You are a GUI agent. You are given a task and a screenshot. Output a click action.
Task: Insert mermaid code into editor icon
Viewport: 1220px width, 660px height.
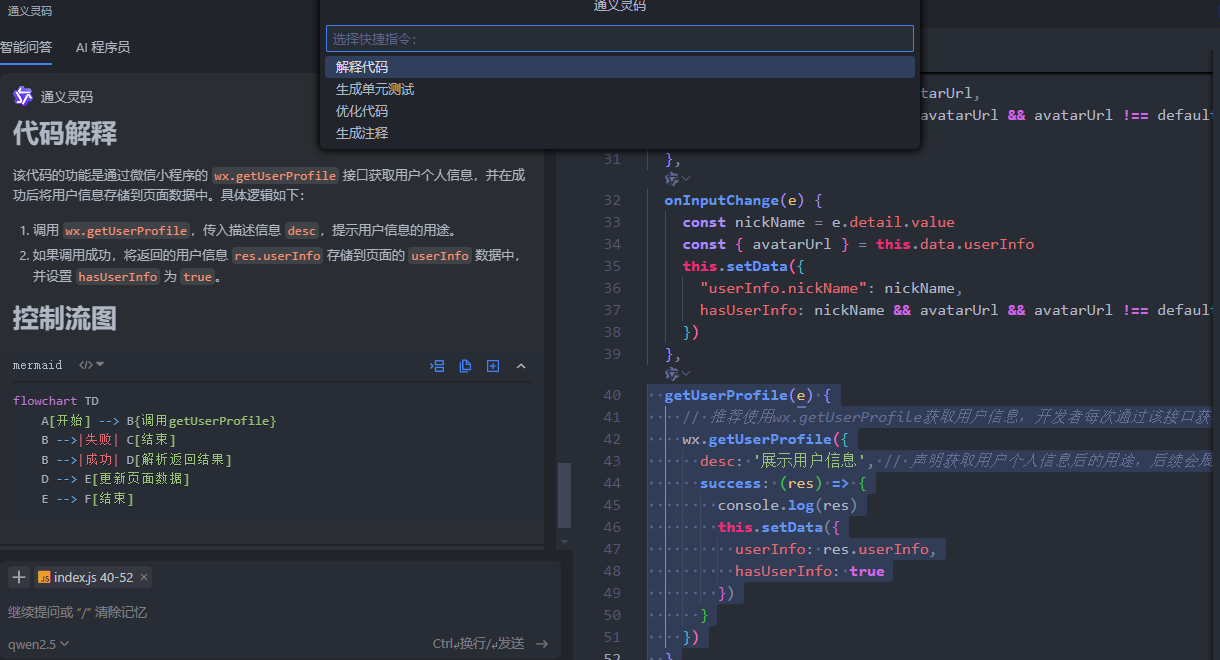437,366
